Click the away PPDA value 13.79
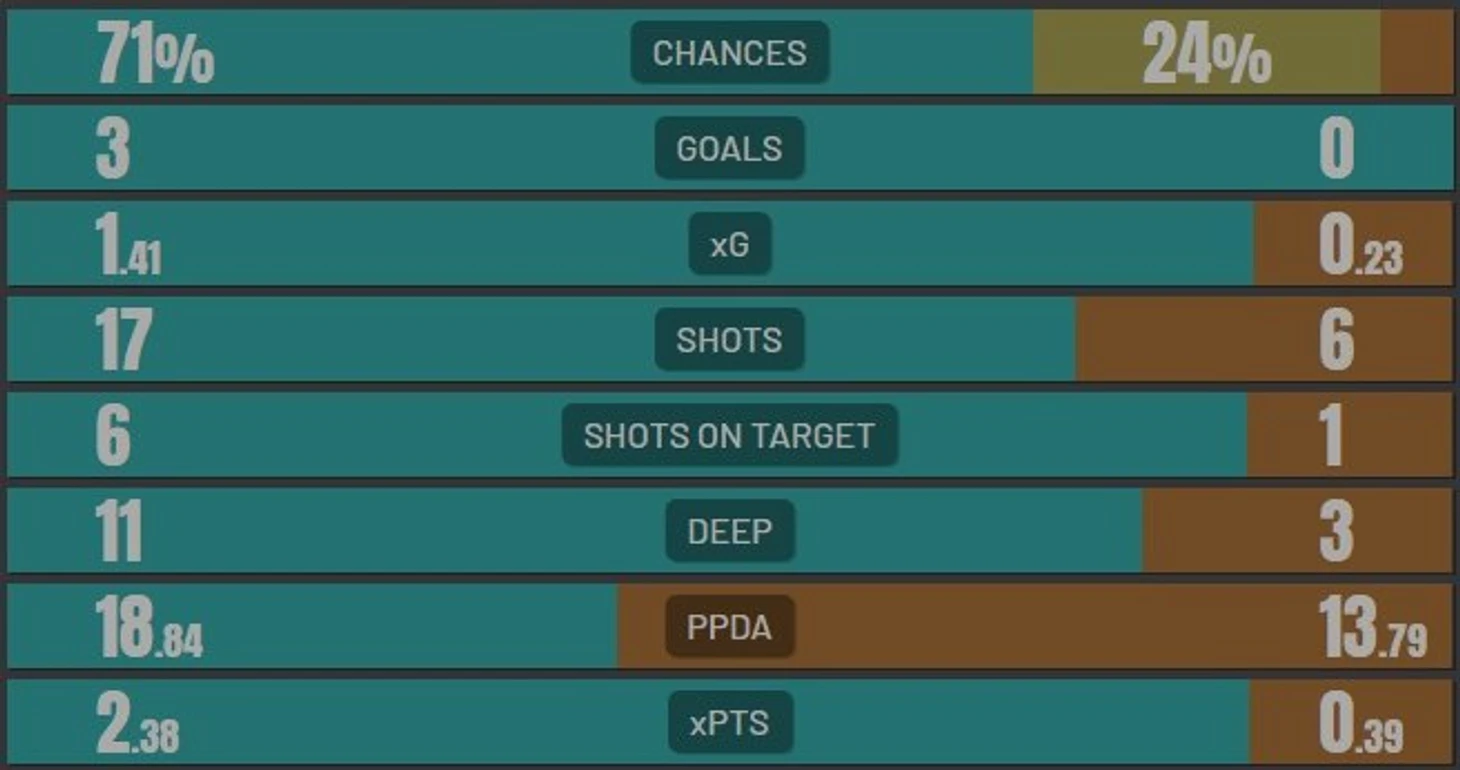 (1373, 628)
